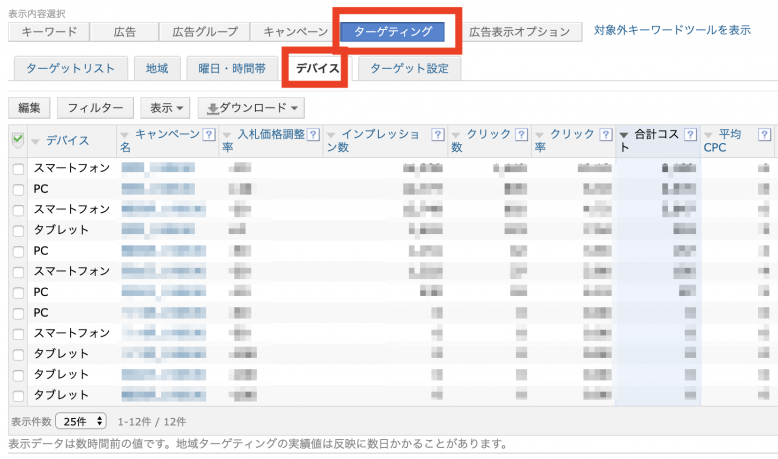The width and height of the screenshot is (778, 459).
Task: Click the 合計コスト column help icon
Action: click(x=690, y=134)
